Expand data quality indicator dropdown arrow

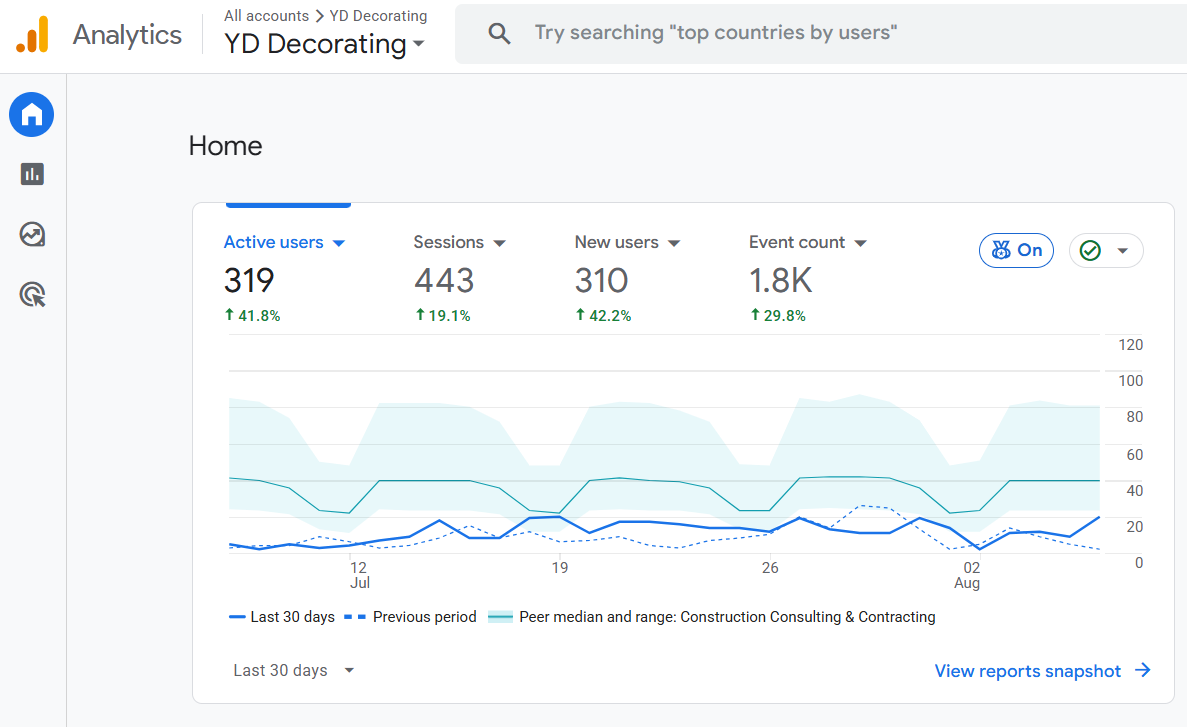(1123, 251)
